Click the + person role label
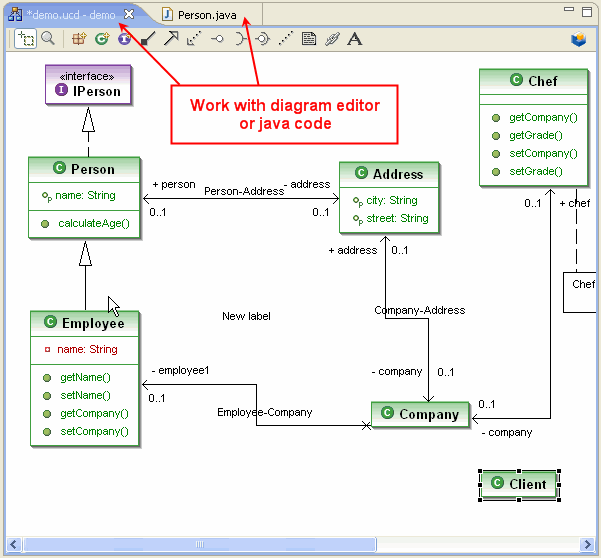 174,185
